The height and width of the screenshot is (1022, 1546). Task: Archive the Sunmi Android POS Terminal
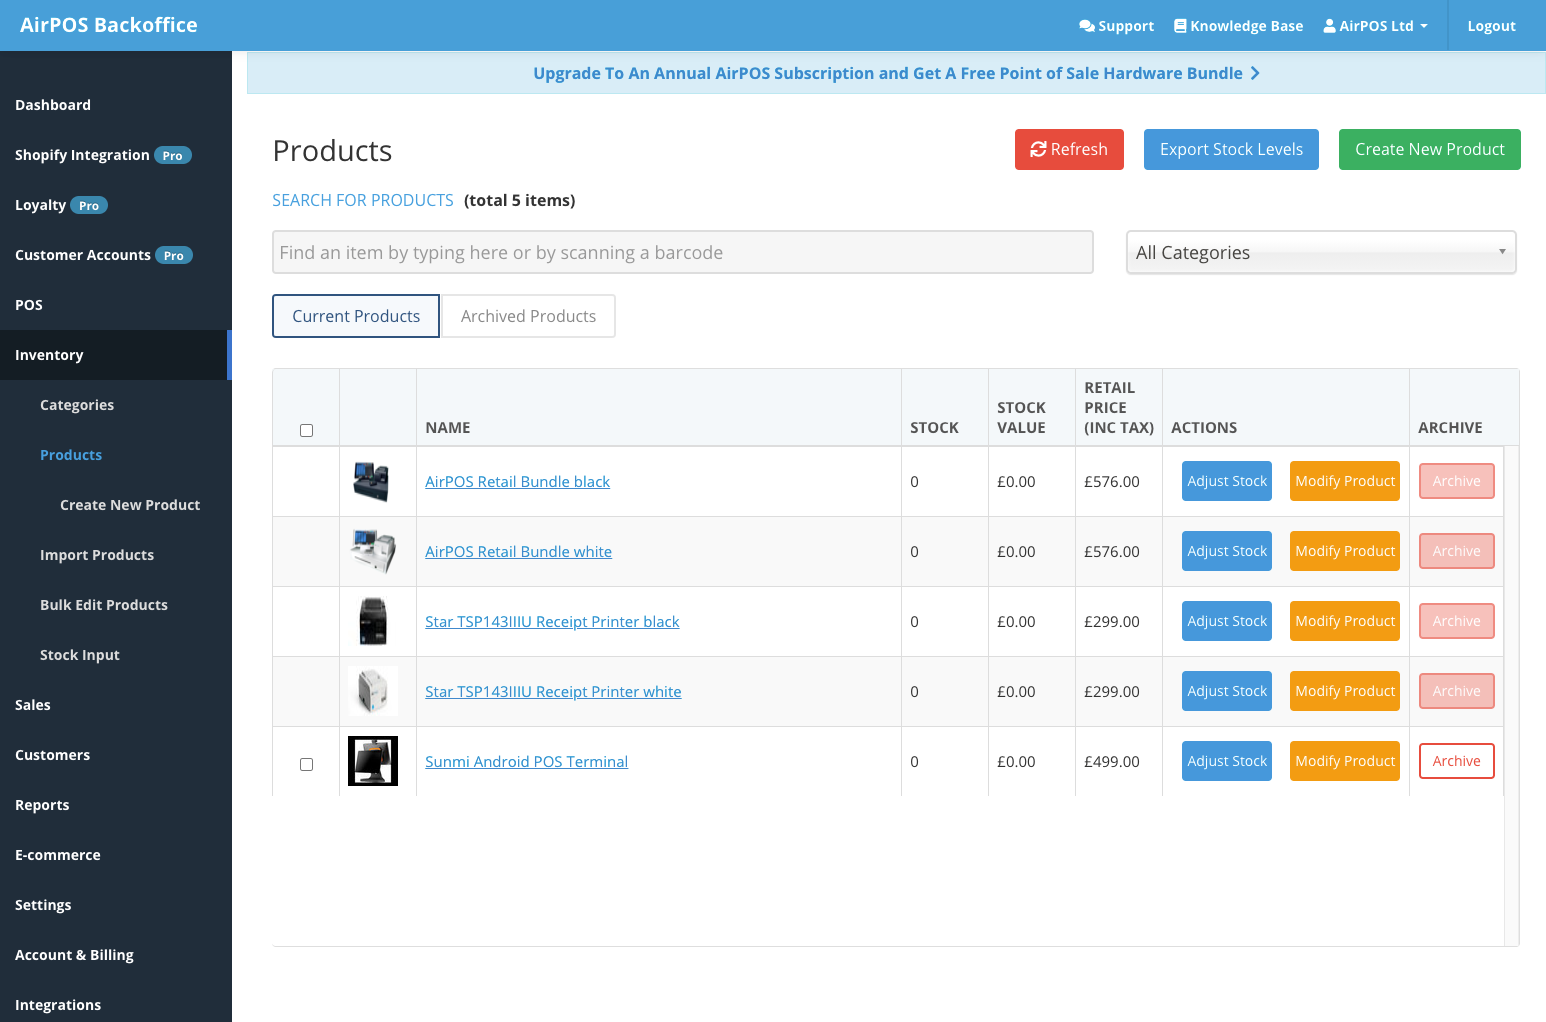[x=1457, y=761]
